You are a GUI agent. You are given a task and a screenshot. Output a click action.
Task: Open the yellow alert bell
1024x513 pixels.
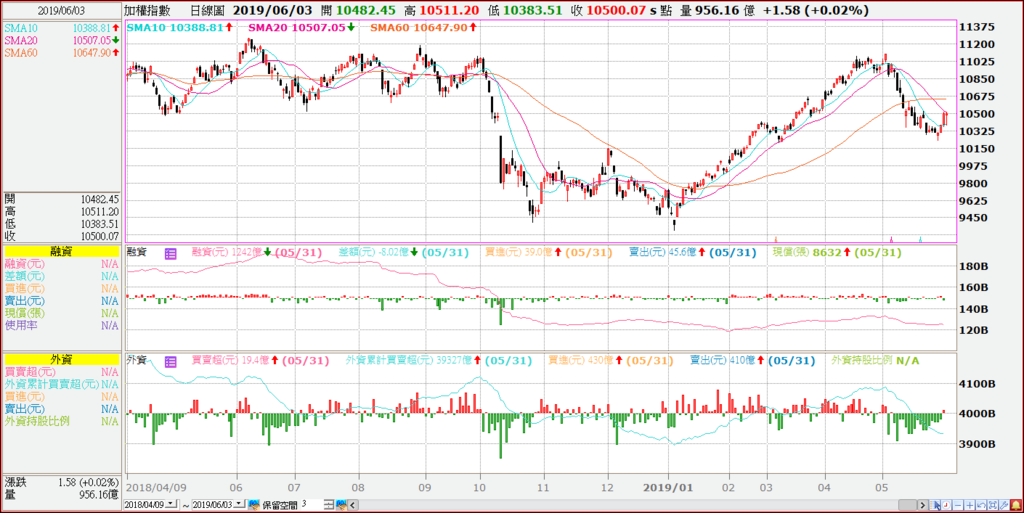(x=1016, y=505)
